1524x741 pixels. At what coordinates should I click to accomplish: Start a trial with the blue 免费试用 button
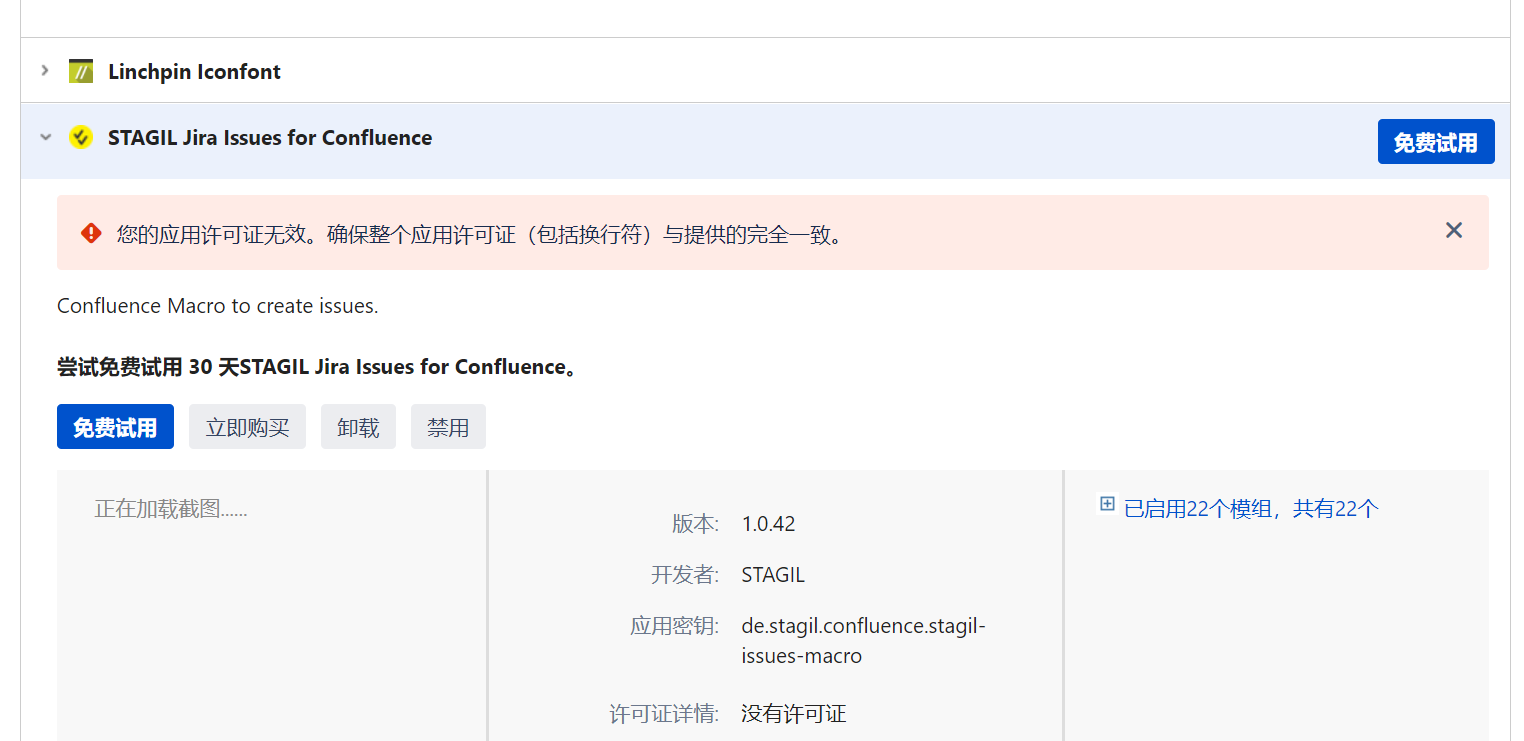(x=115, y=426)
